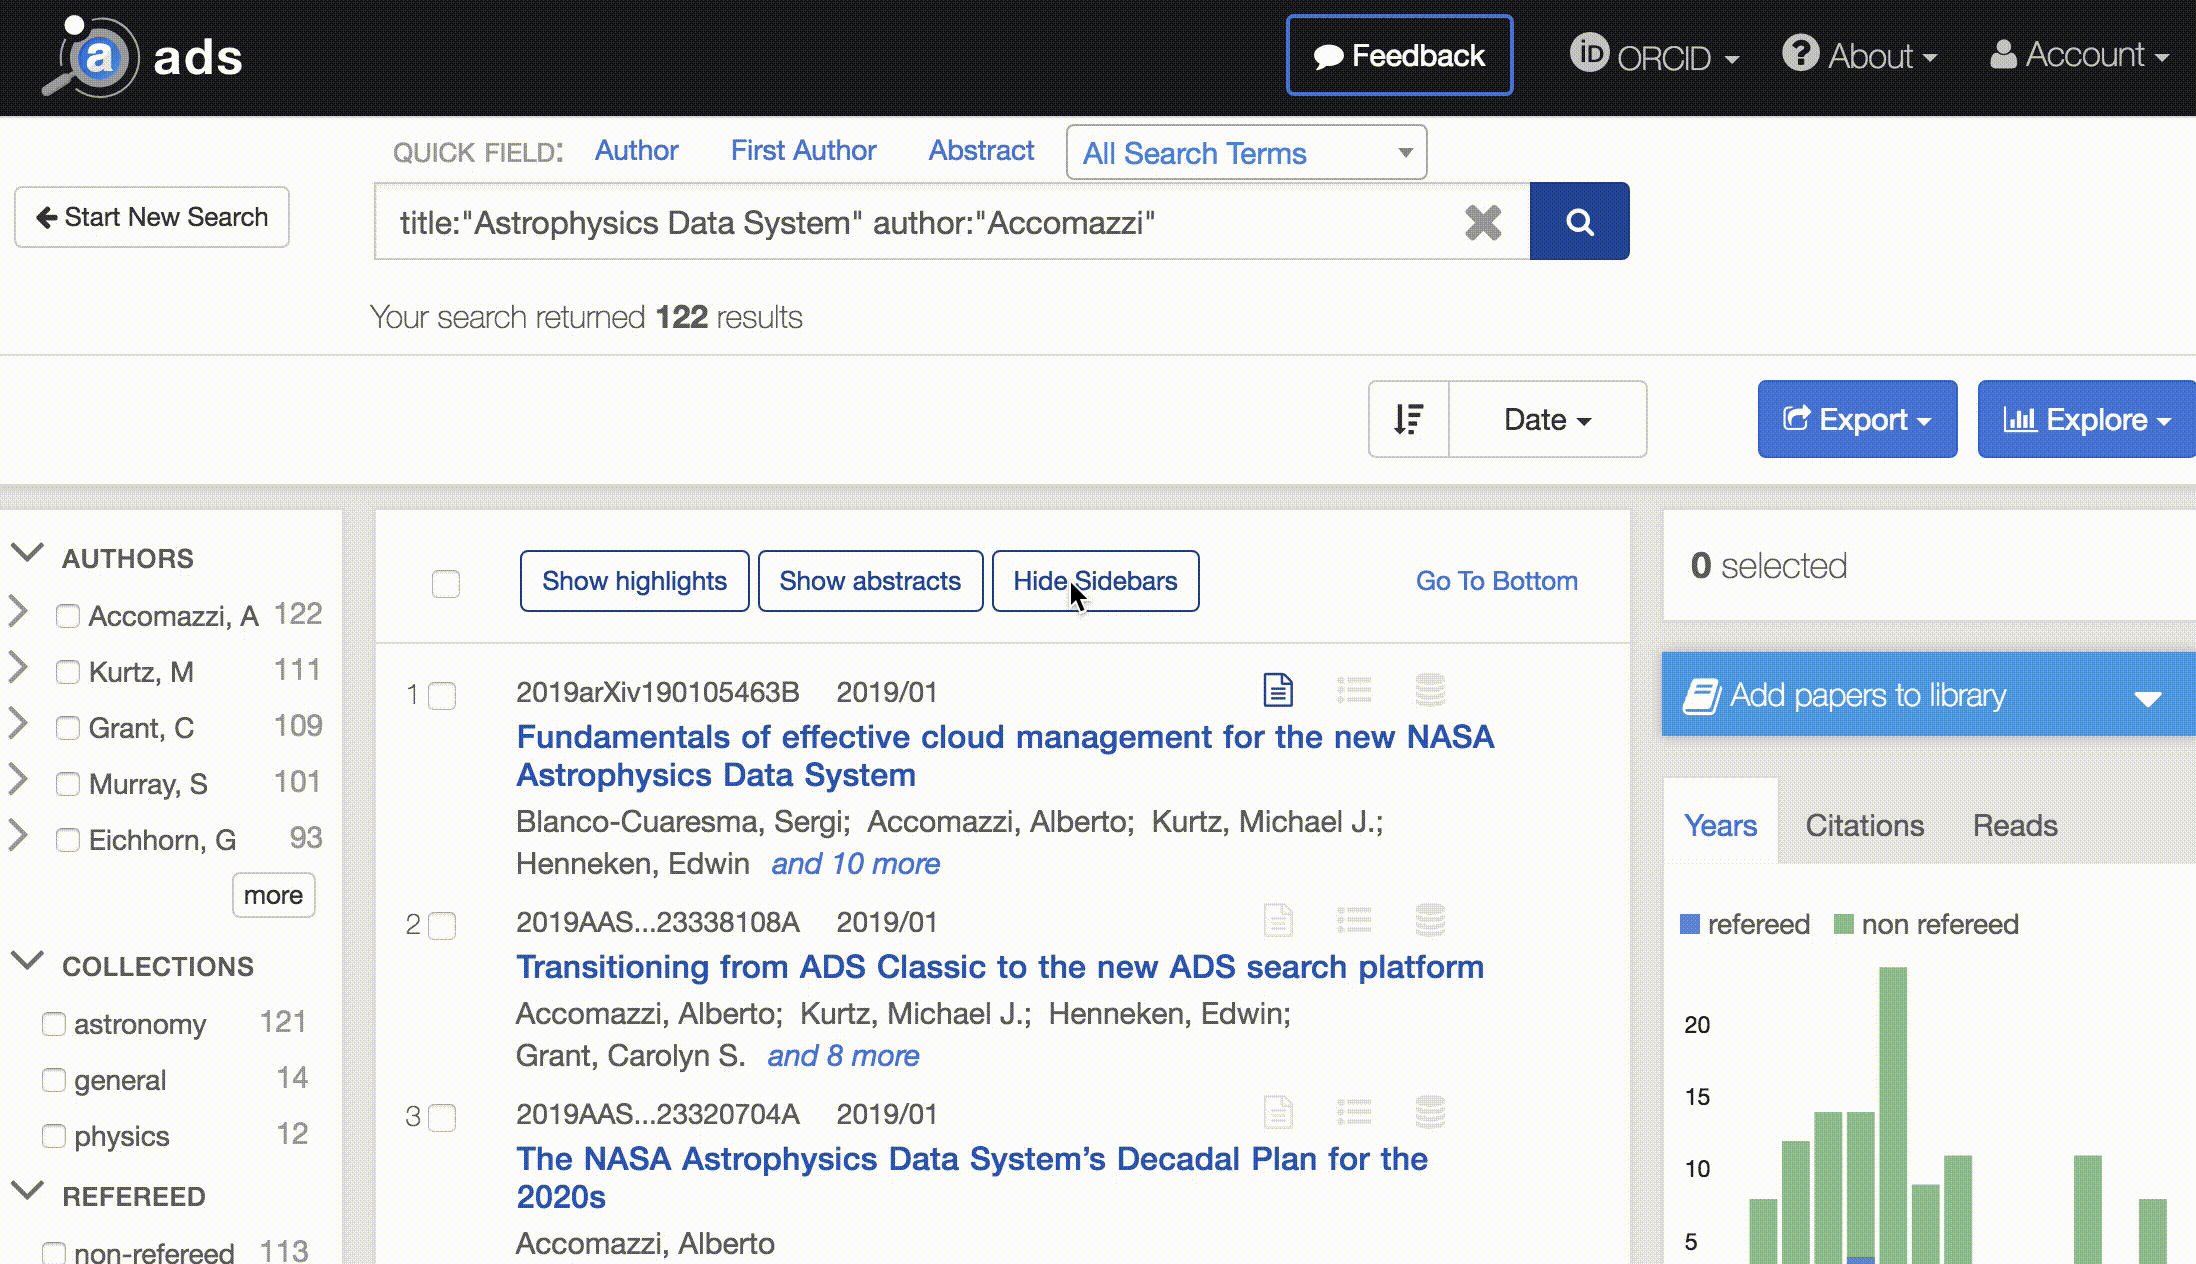Switch to the Citations tab
The image size is (2196, 1264).
pos(1864,825)
